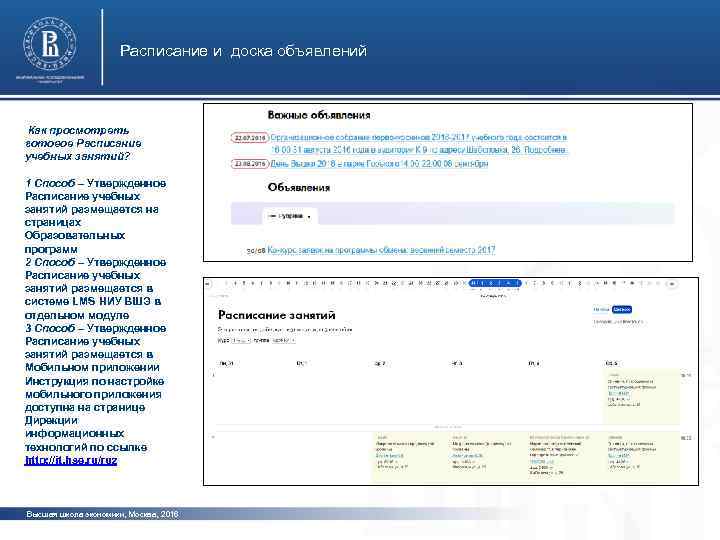Click the previous arrow on the date strip
This screenshot has height=540, width=720.
(208, 284)
